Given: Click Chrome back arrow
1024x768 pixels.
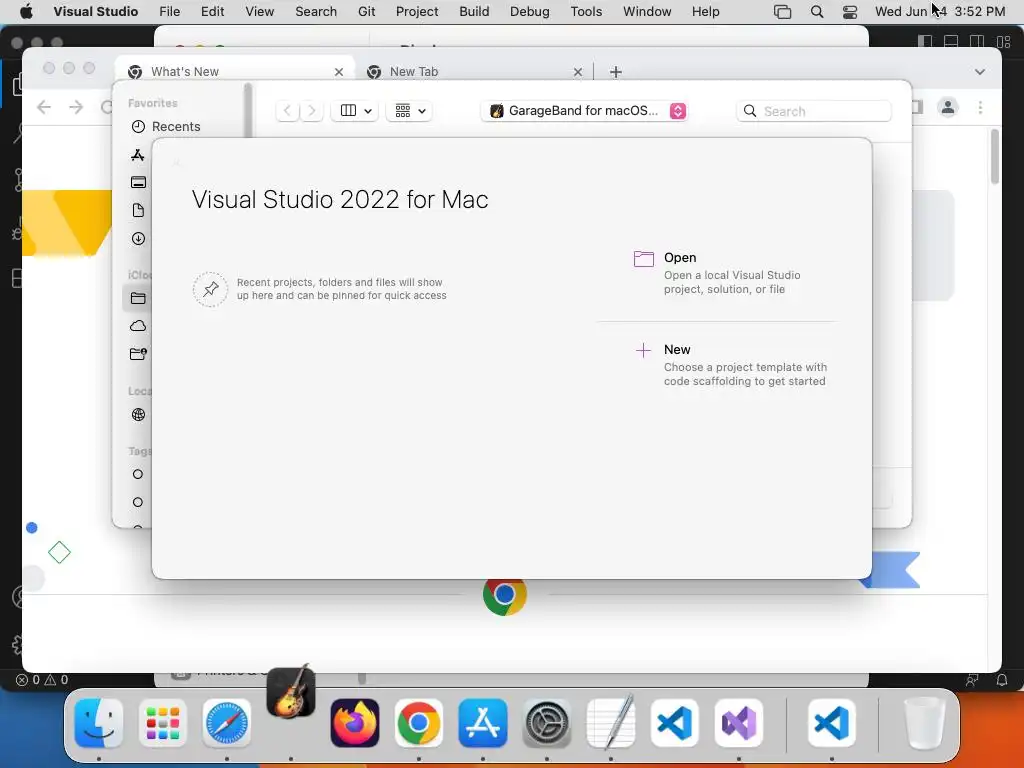Looking at the screenshot, I should click(x=44, y=107).
